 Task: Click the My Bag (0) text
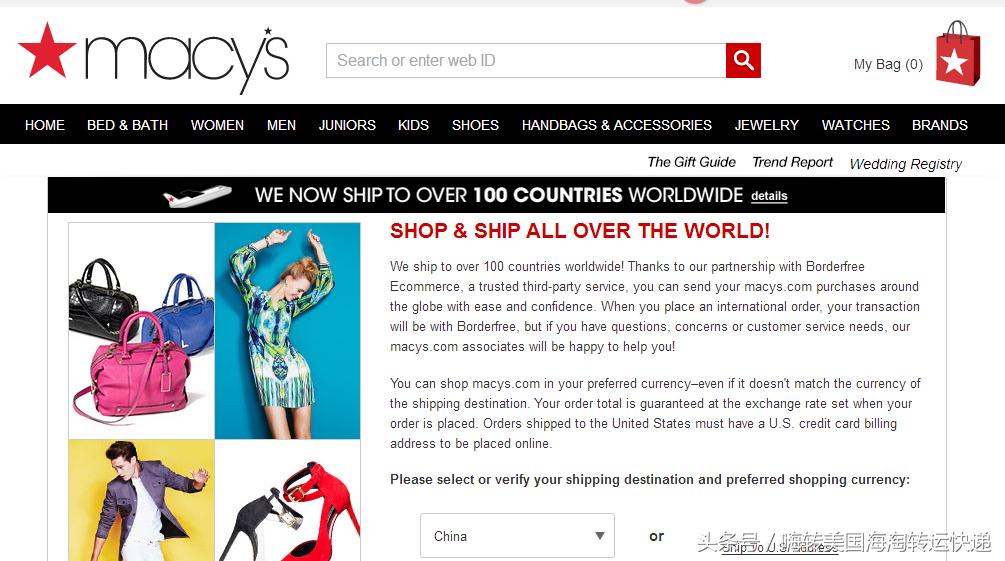tap(888, 64)
